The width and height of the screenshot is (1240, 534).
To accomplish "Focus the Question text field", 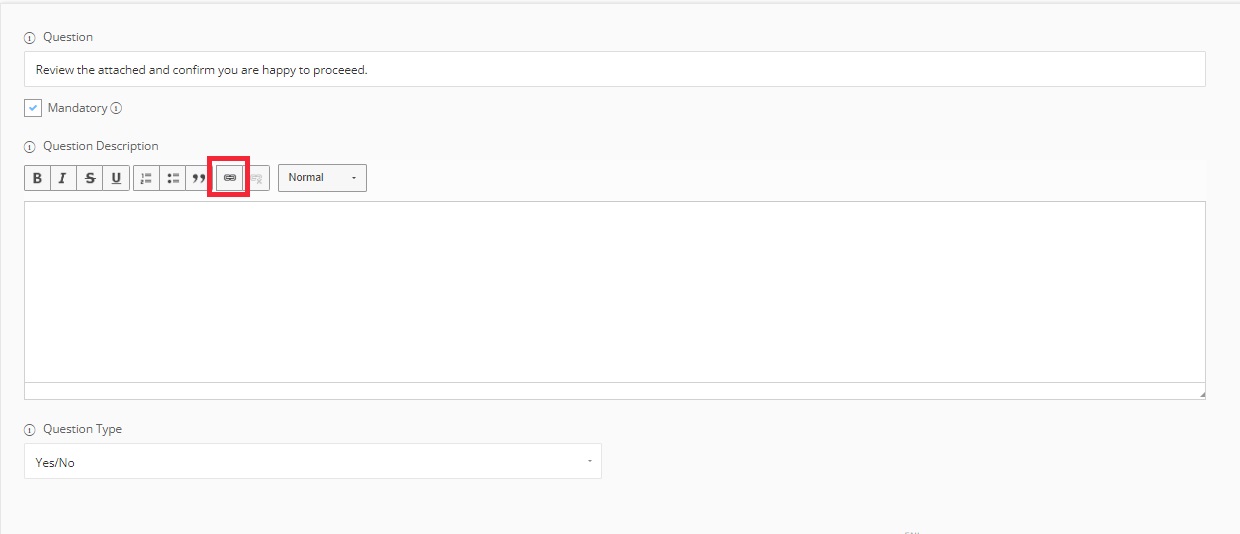I will [x=615, y=69].
